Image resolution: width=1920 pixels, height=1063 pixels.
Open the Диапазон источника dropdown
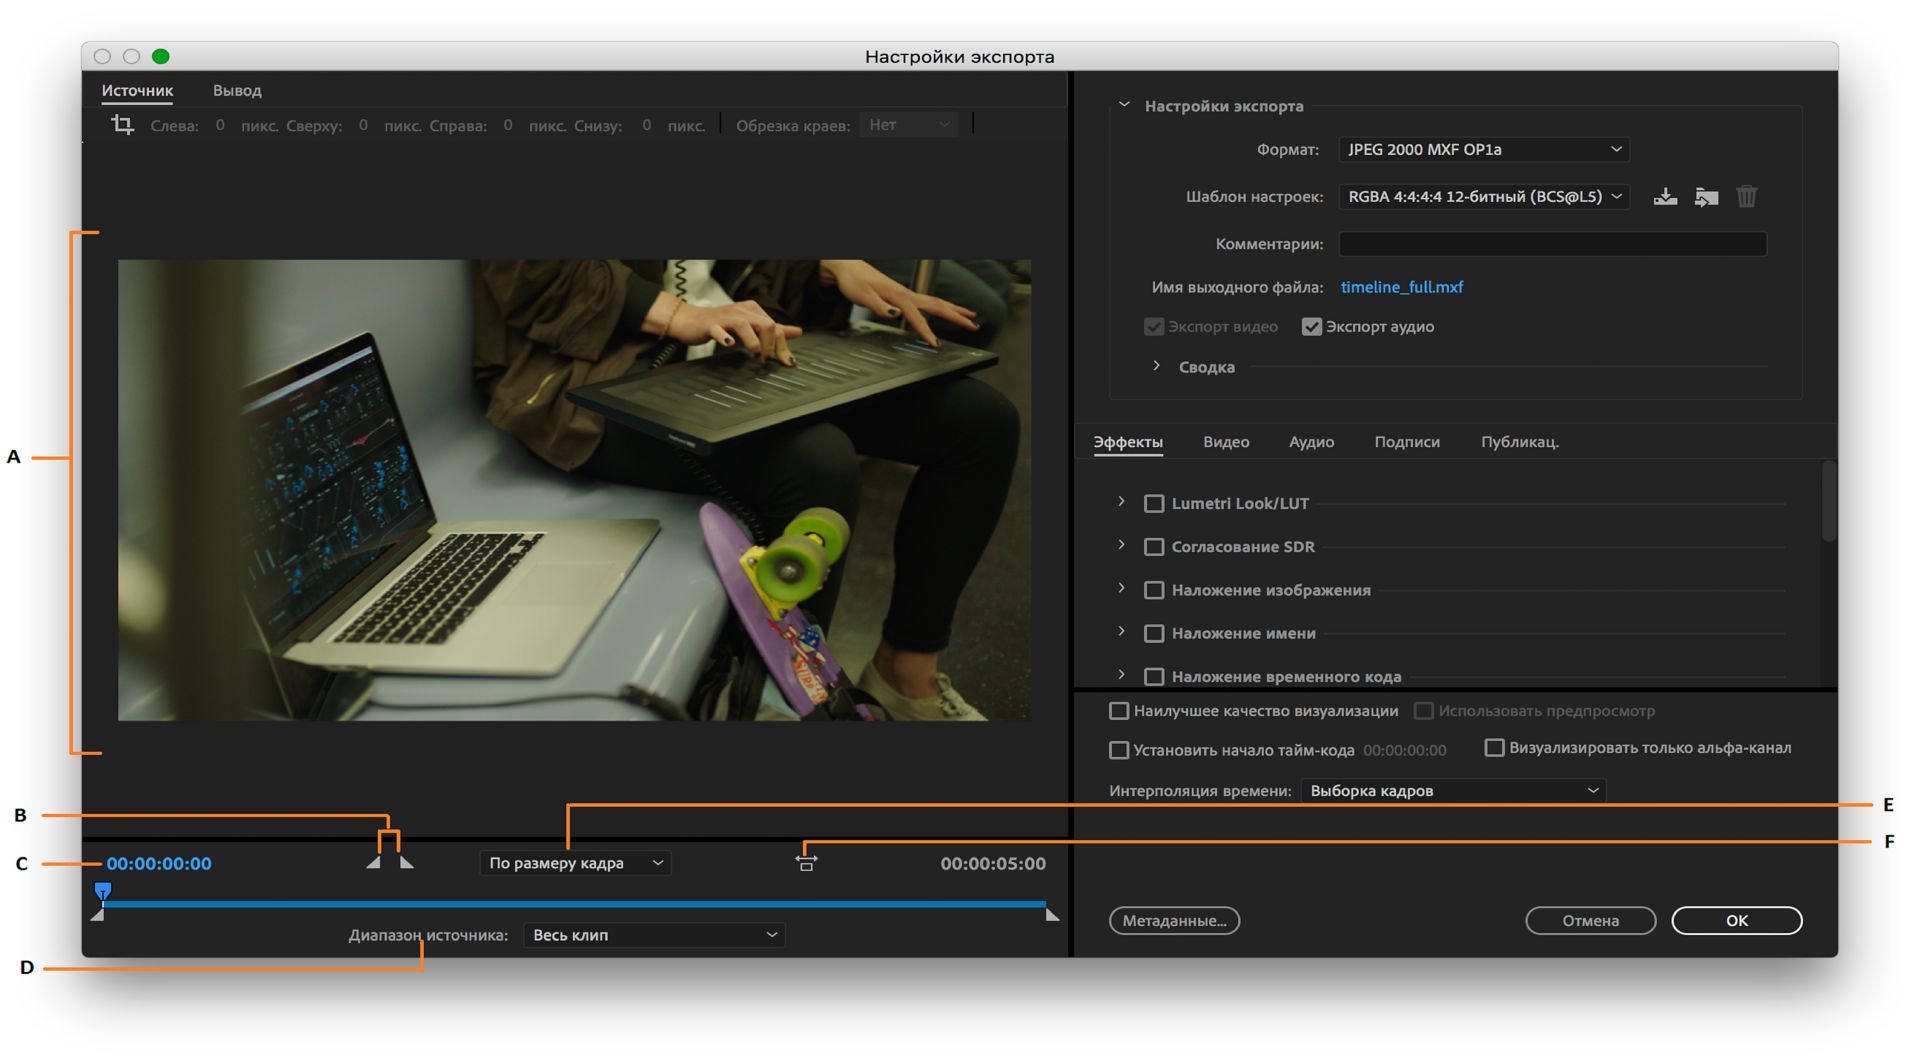654,935
